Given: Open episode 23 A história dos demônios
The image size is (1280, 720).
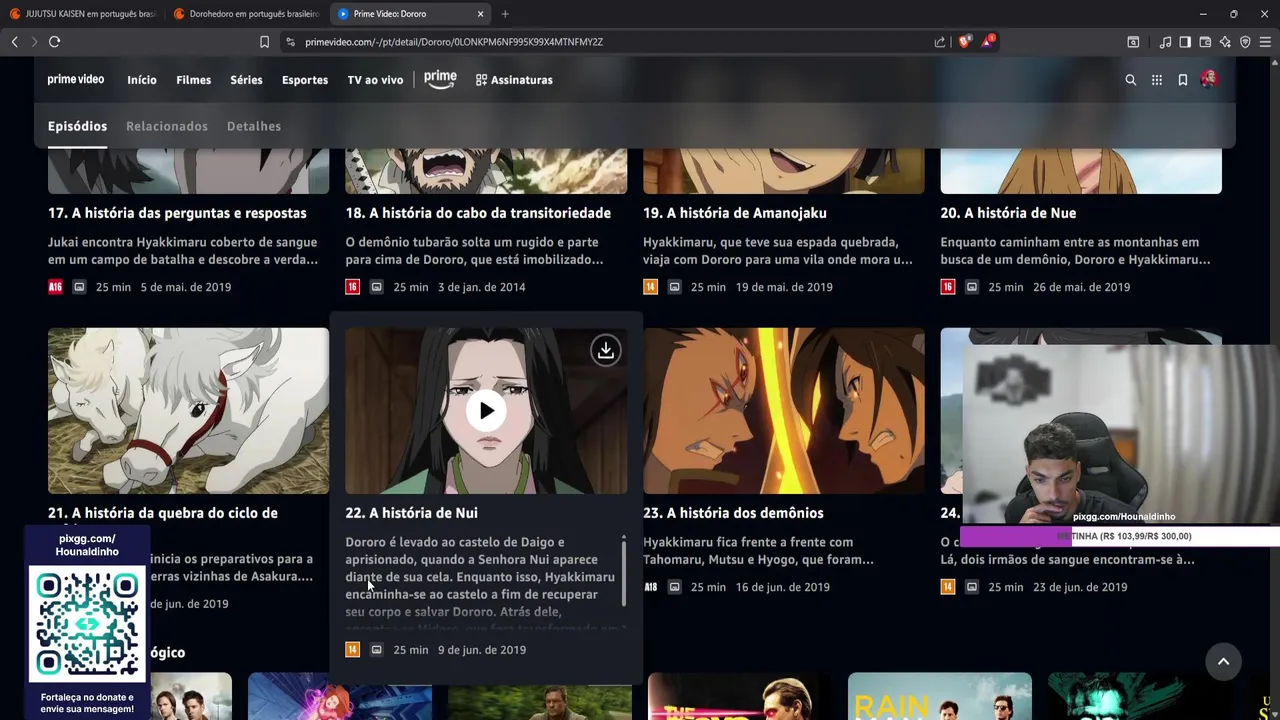Looking at the screenshot, I should click(733, 513).
